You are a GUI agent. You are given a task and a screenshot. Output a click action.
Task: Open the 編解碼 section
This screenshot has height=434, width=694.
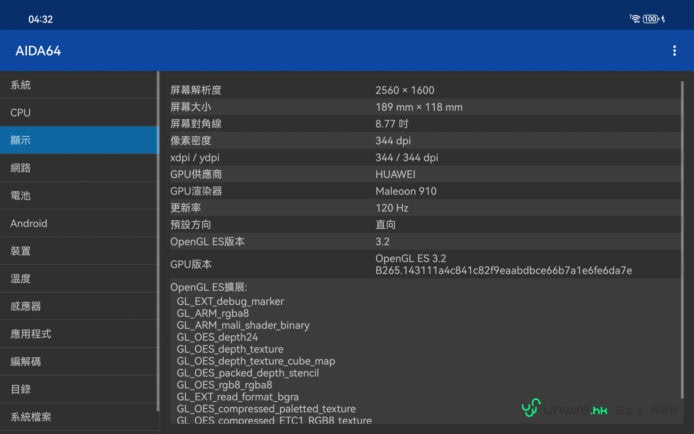[x=79, y=361]
